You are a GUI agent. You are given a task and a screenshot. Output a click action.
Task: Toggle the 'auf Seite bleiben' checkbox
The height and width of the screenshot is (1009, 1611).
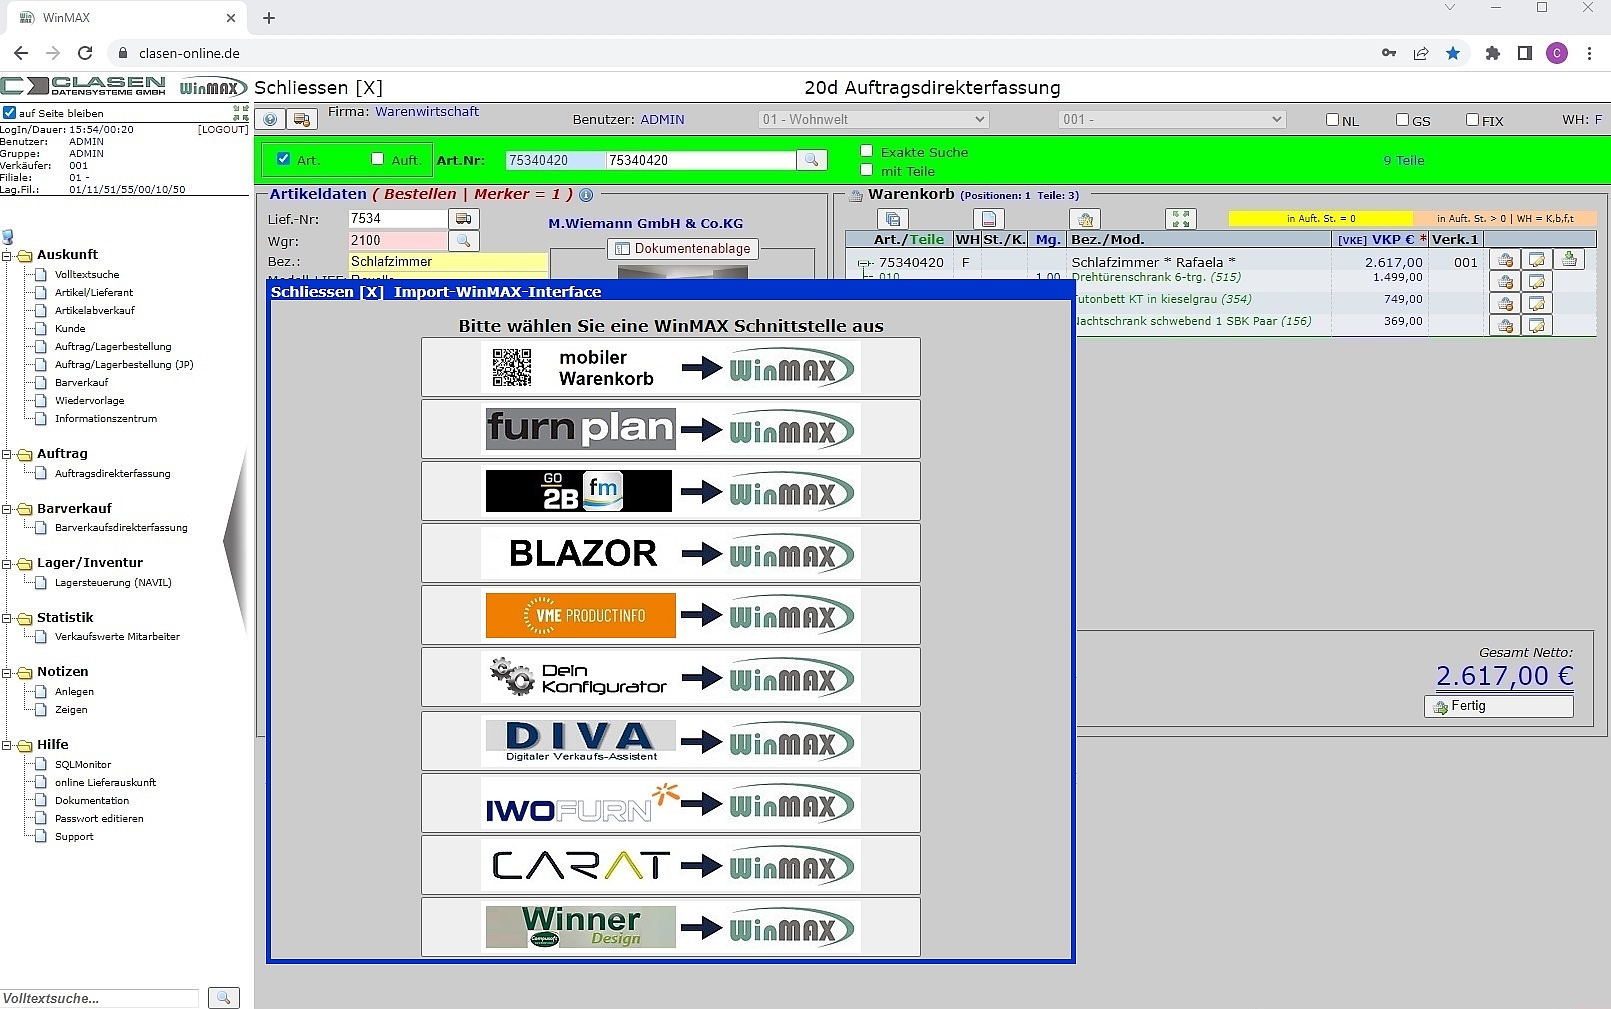[x=9, y=113]
